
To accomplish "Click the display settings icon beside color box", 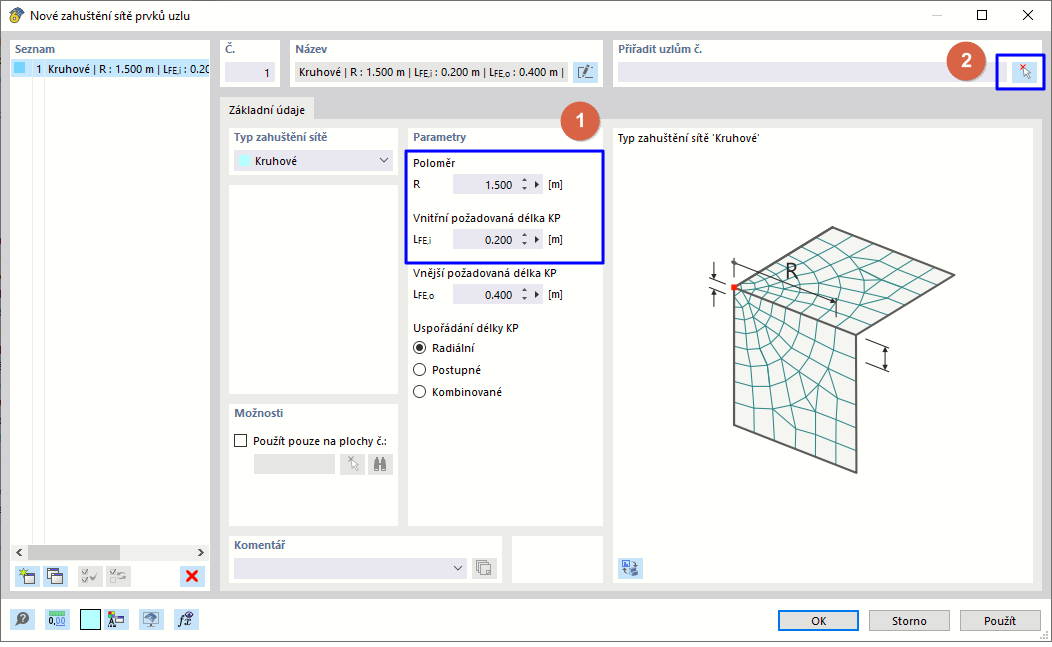I will [x=116, y=619].
